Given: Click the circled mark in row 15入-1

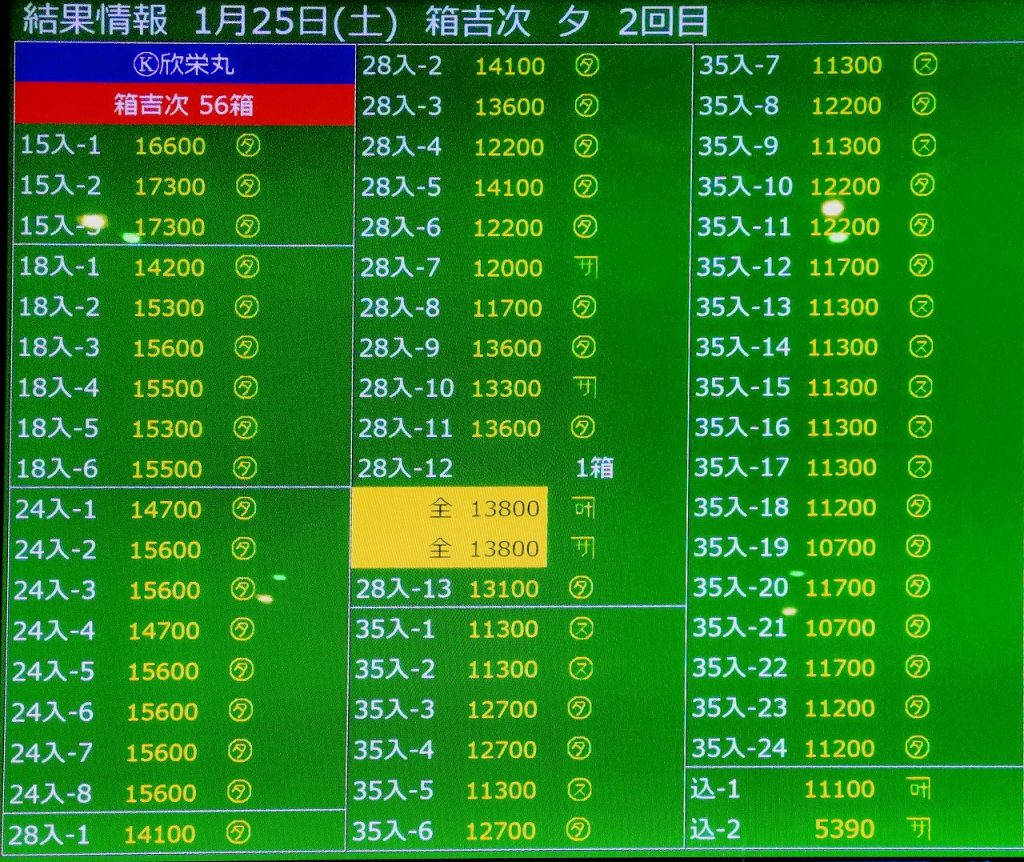Looking at the screenshot, I should [247, 146].
